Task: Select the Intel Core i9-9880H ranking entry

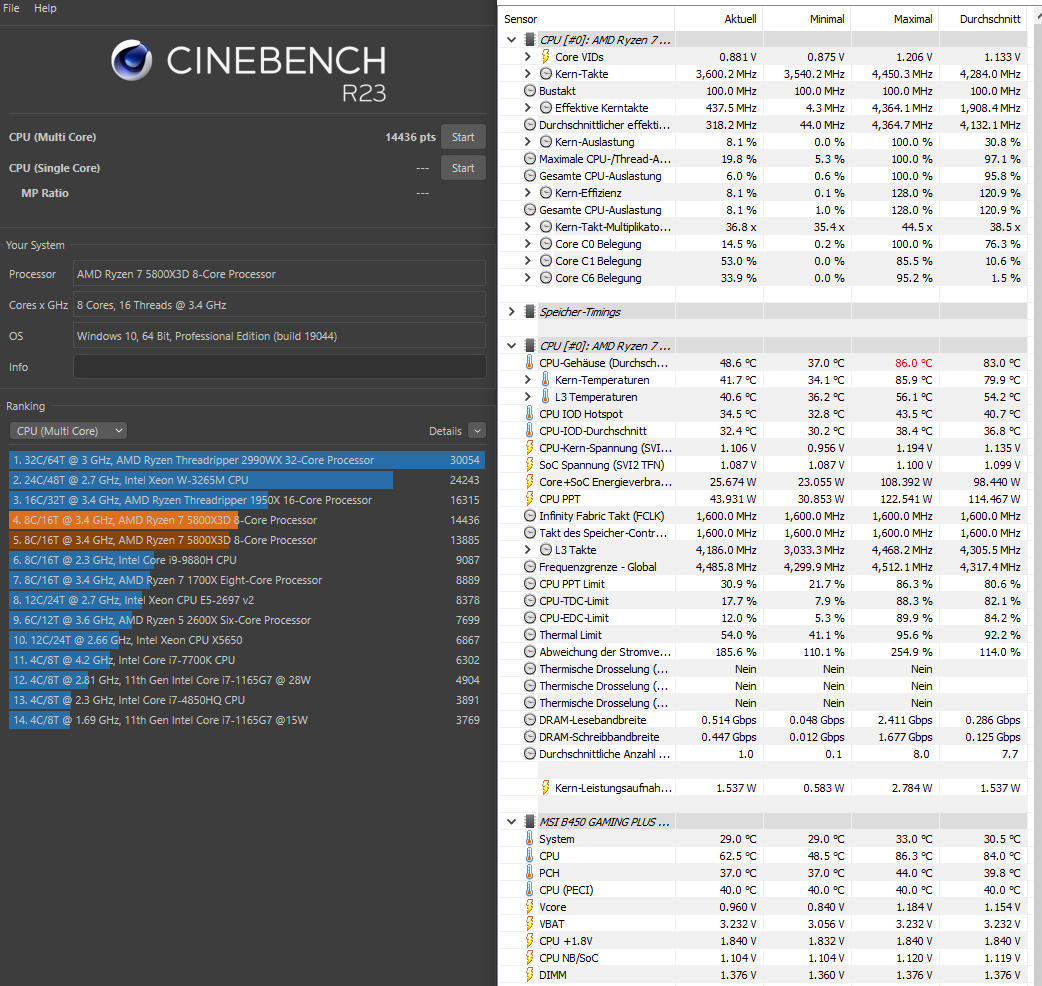Action: point(247,559)
